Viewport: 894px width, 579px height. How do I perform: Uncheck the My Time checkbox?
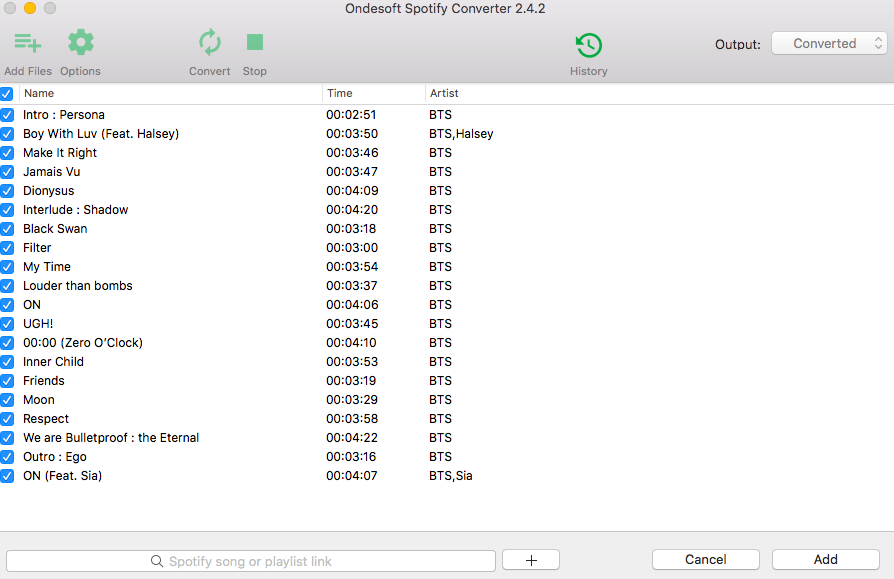[7, 267]
